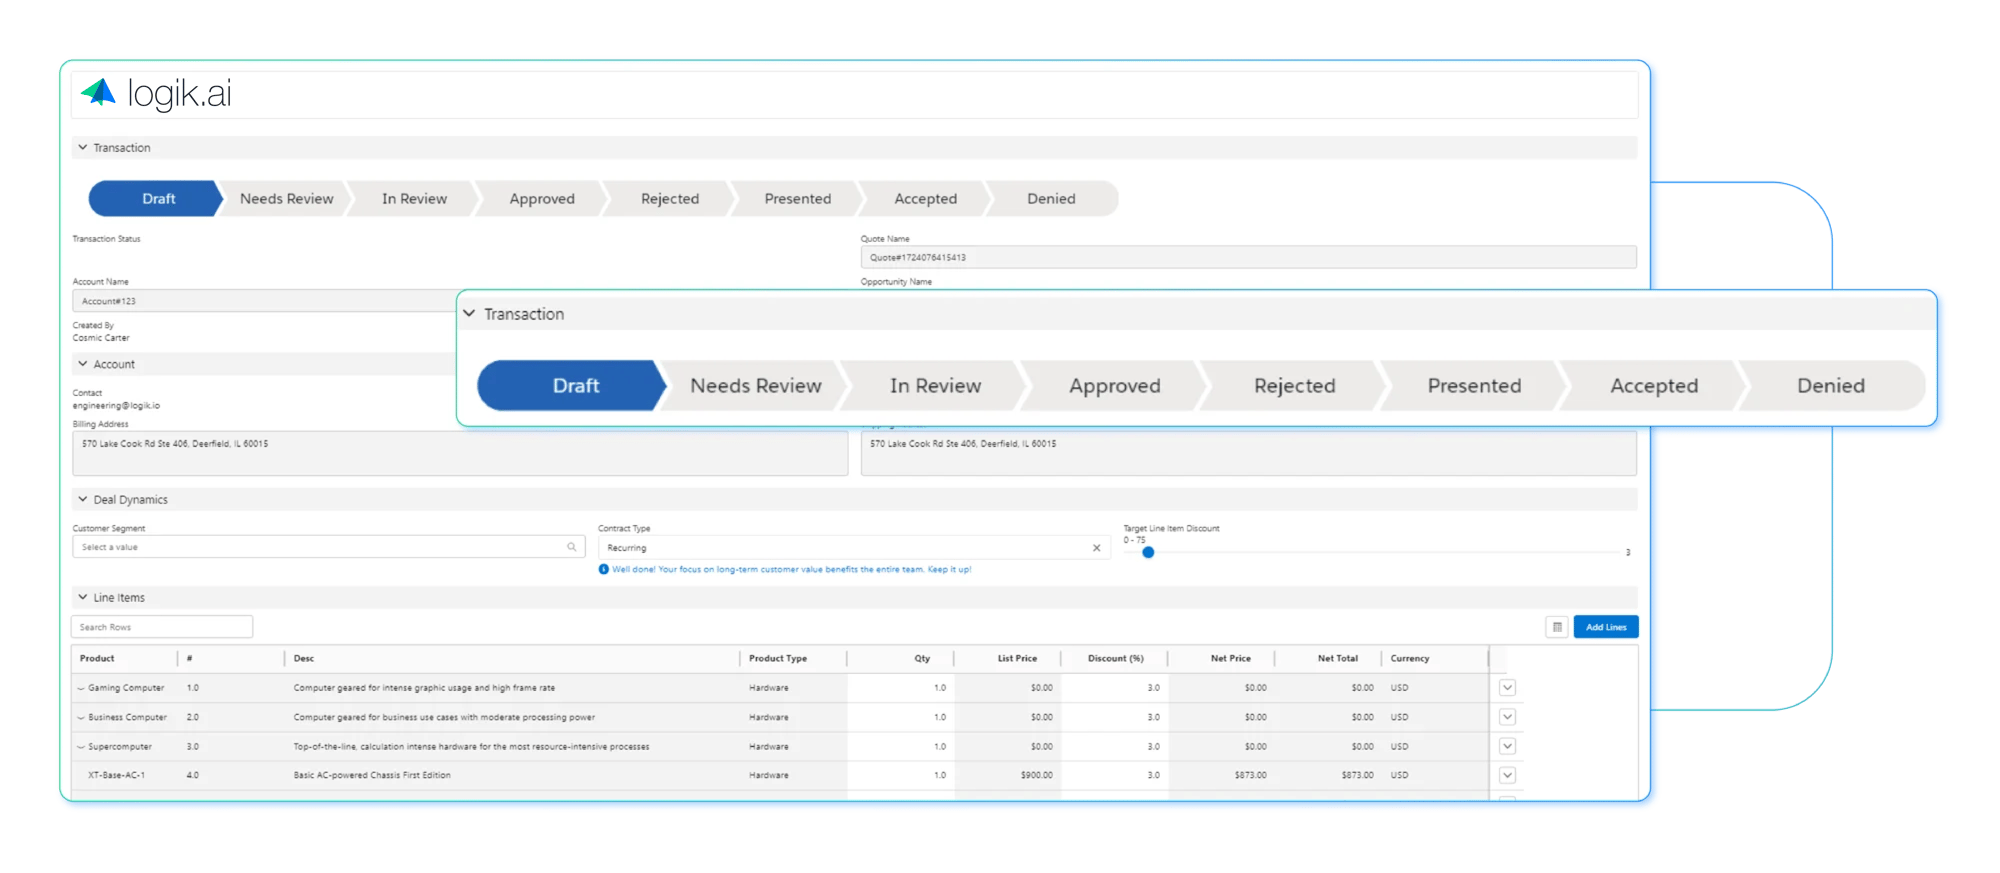Viewport: 2000px width, 873px height.
Task: Select Rejected stage in main form
Action: pos(670,199)
